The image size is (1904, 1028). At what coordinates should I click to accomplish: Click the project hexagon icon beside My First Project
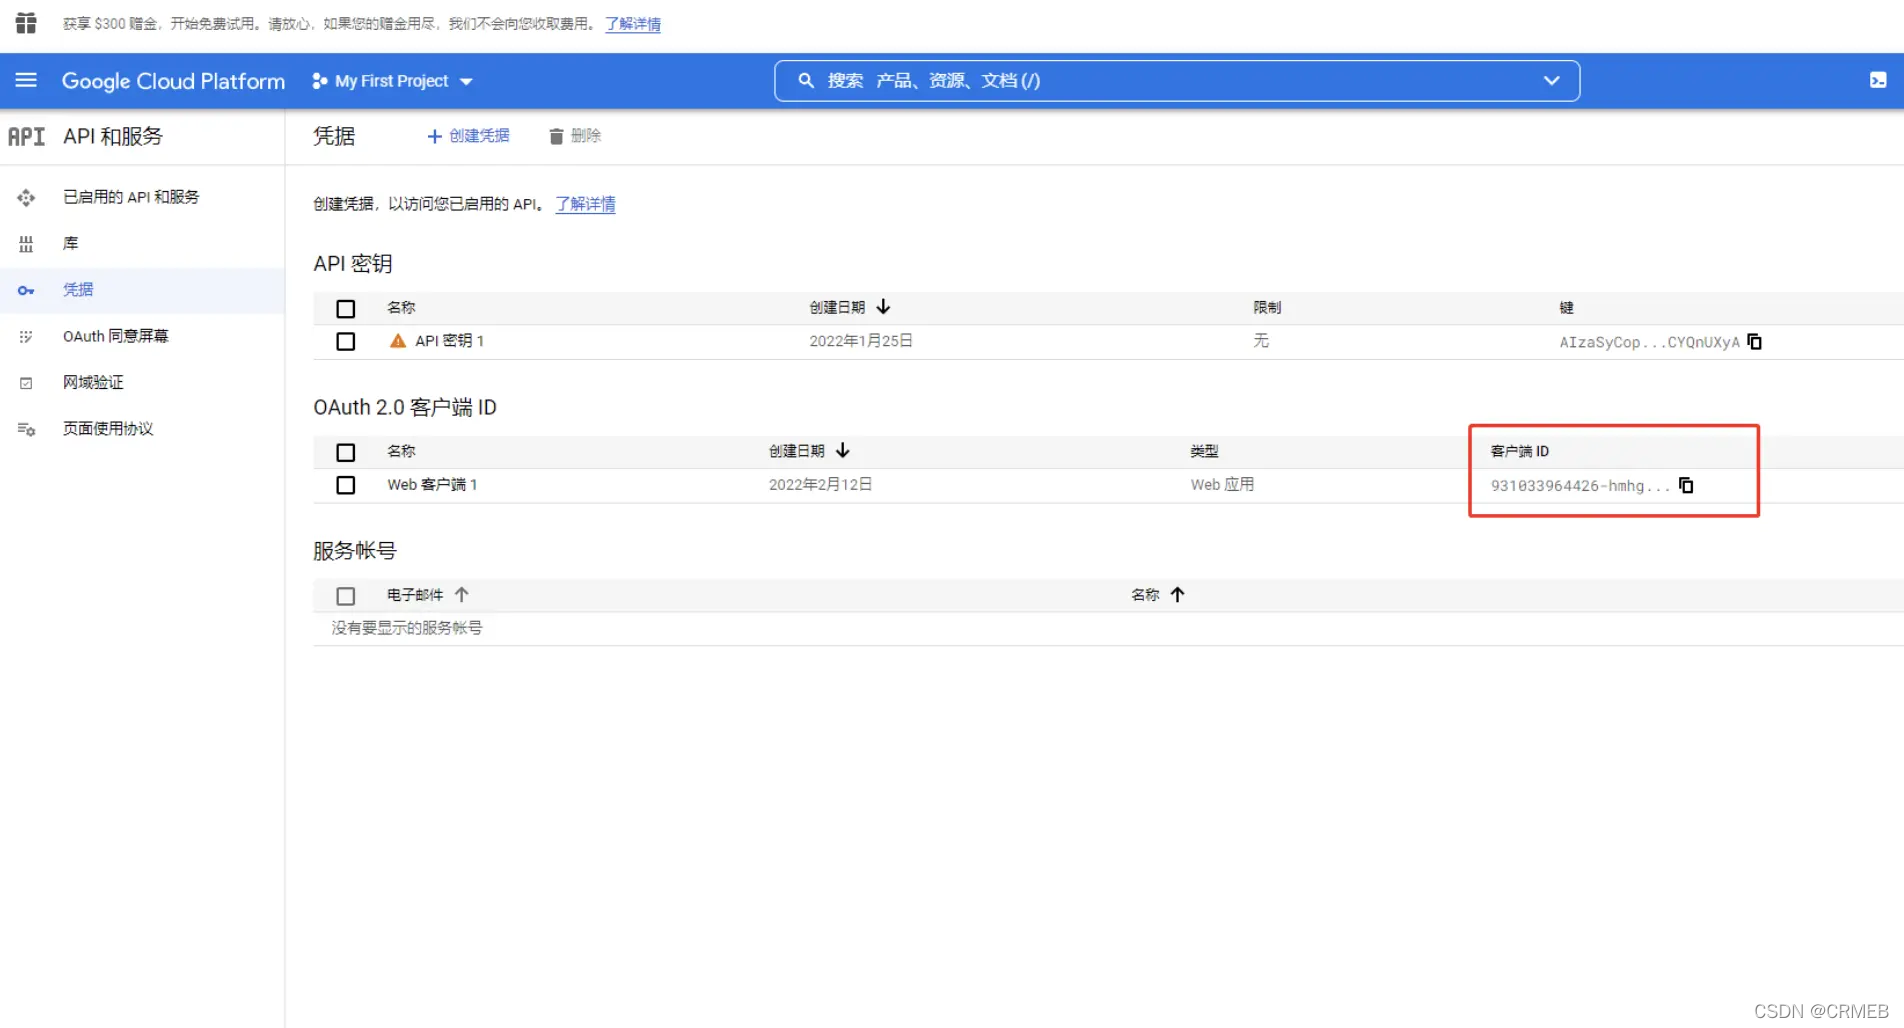320,81
